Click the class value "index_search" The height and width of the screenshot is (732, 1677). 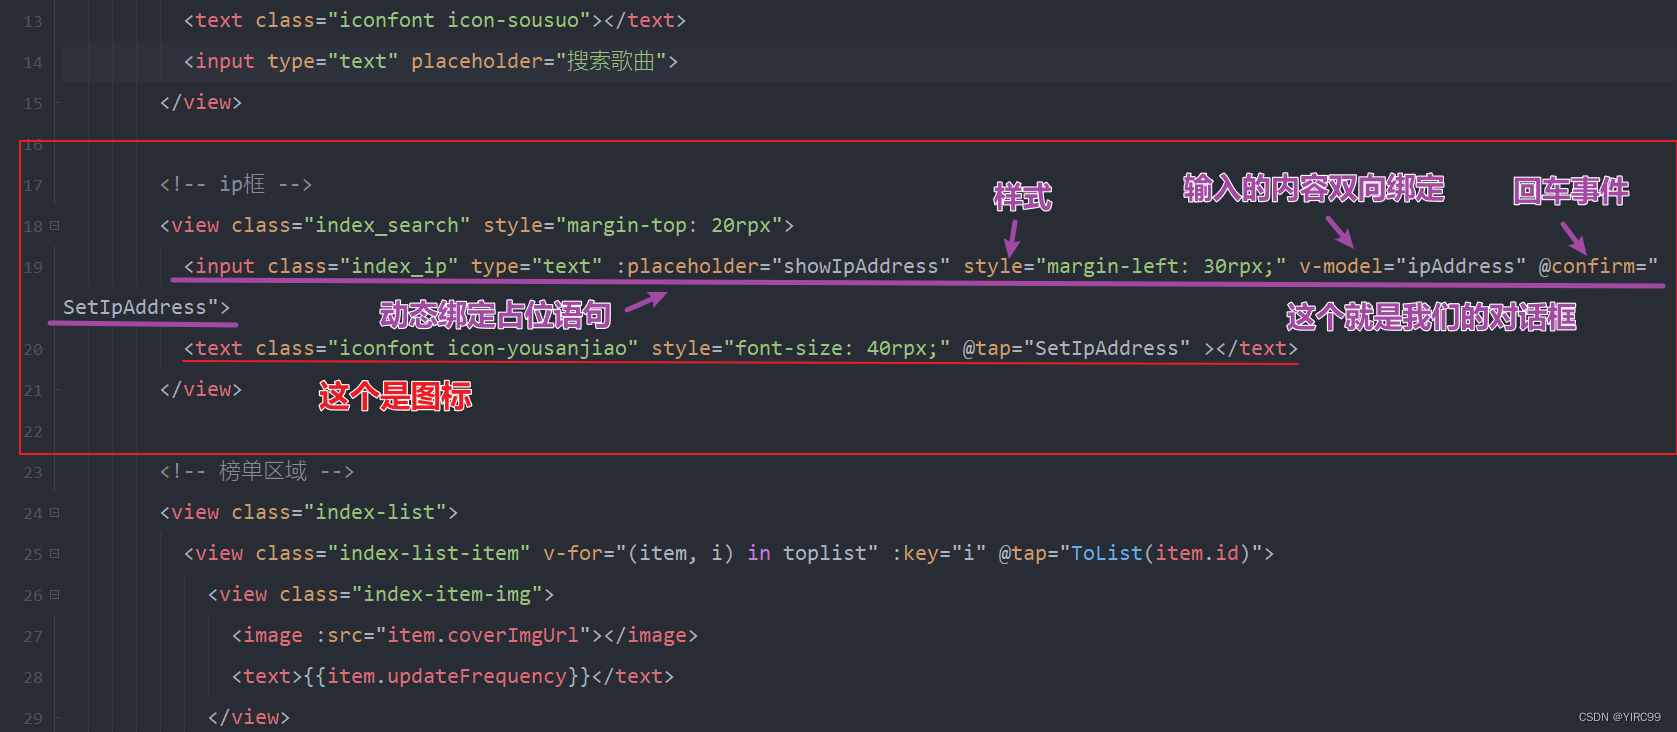tap(387, 225)
